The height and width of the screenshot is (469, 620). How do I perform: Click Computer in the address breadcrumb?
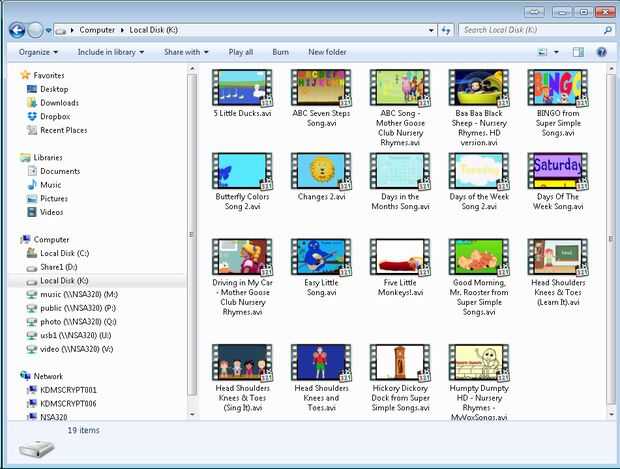click(97, 30)
